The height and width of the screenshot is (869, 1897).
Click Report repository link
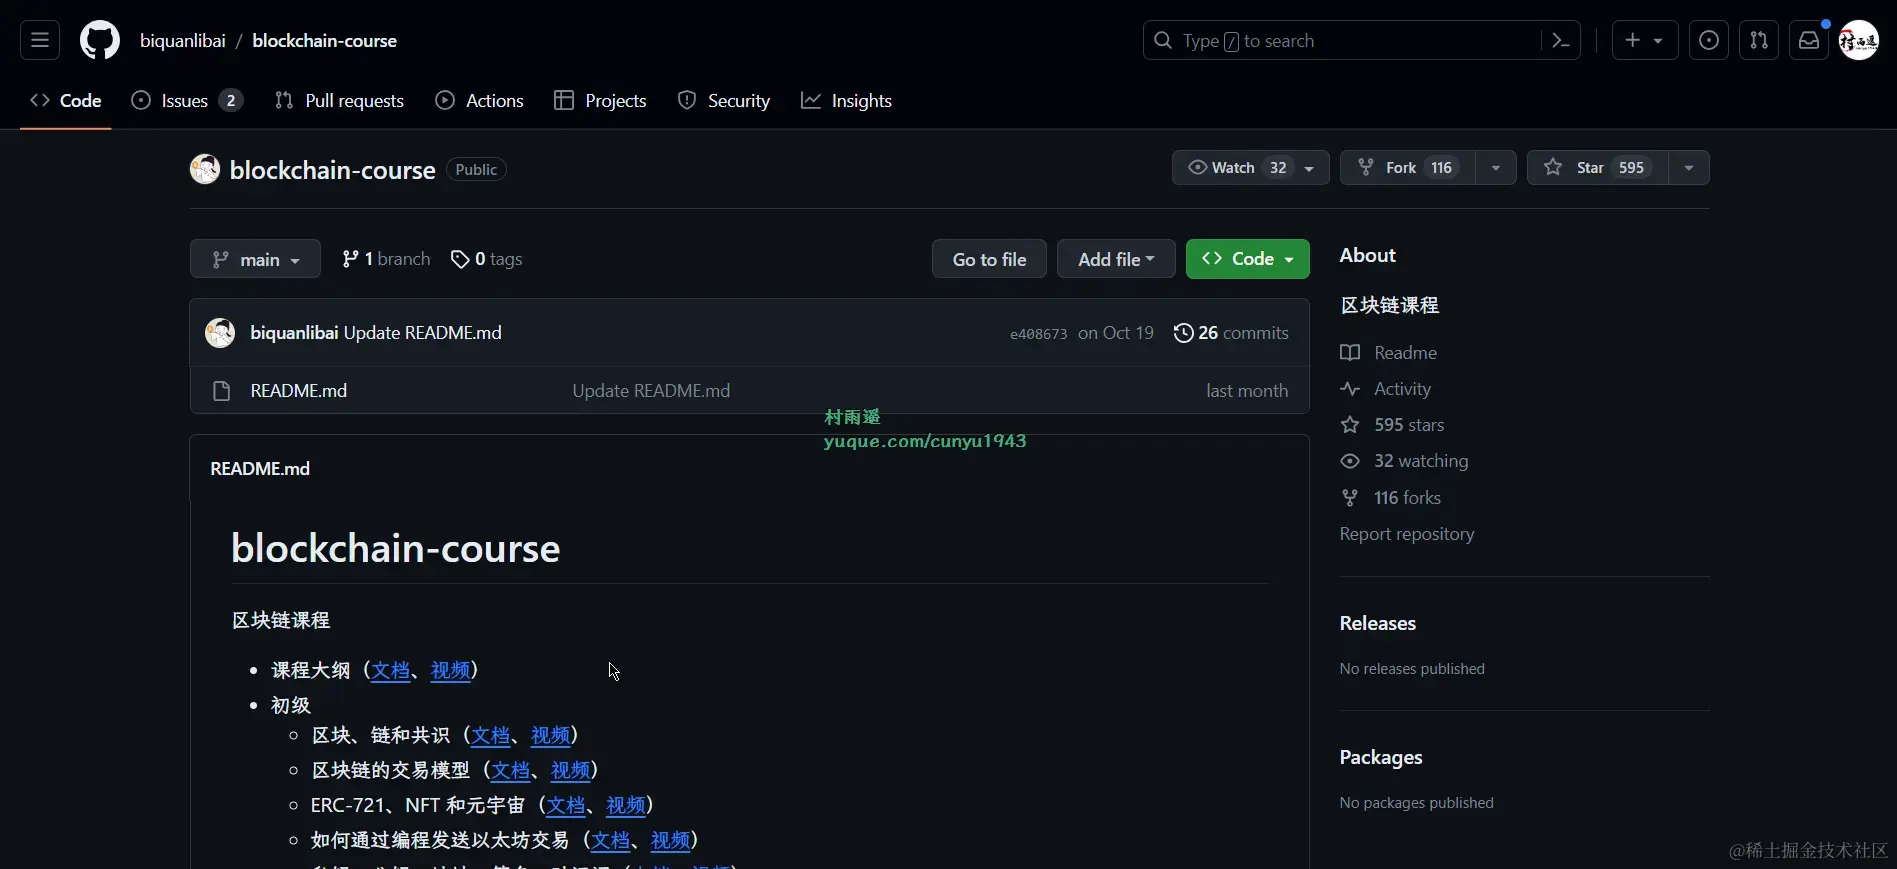(x=1407, y=534)
